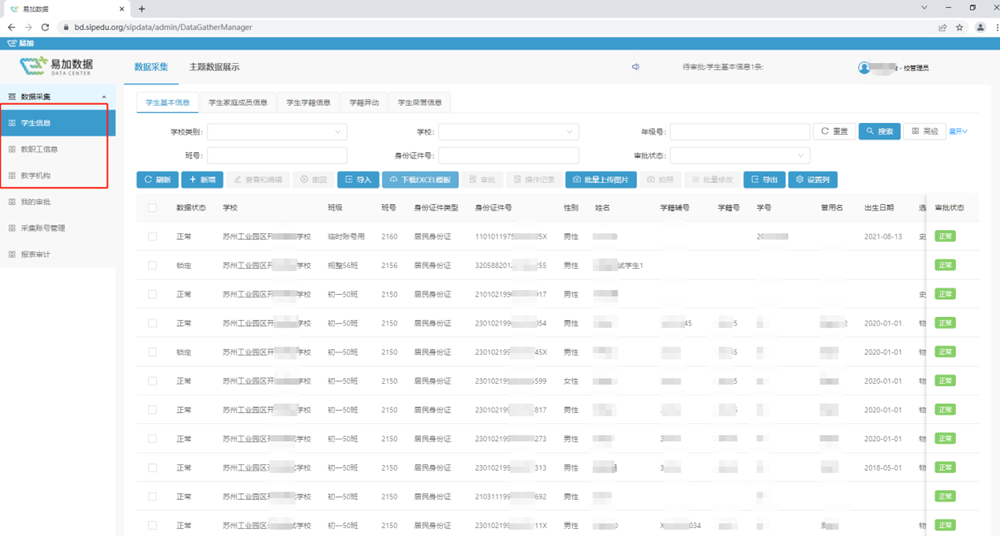Click the 规整56班 class cell

tap(342, 265)
